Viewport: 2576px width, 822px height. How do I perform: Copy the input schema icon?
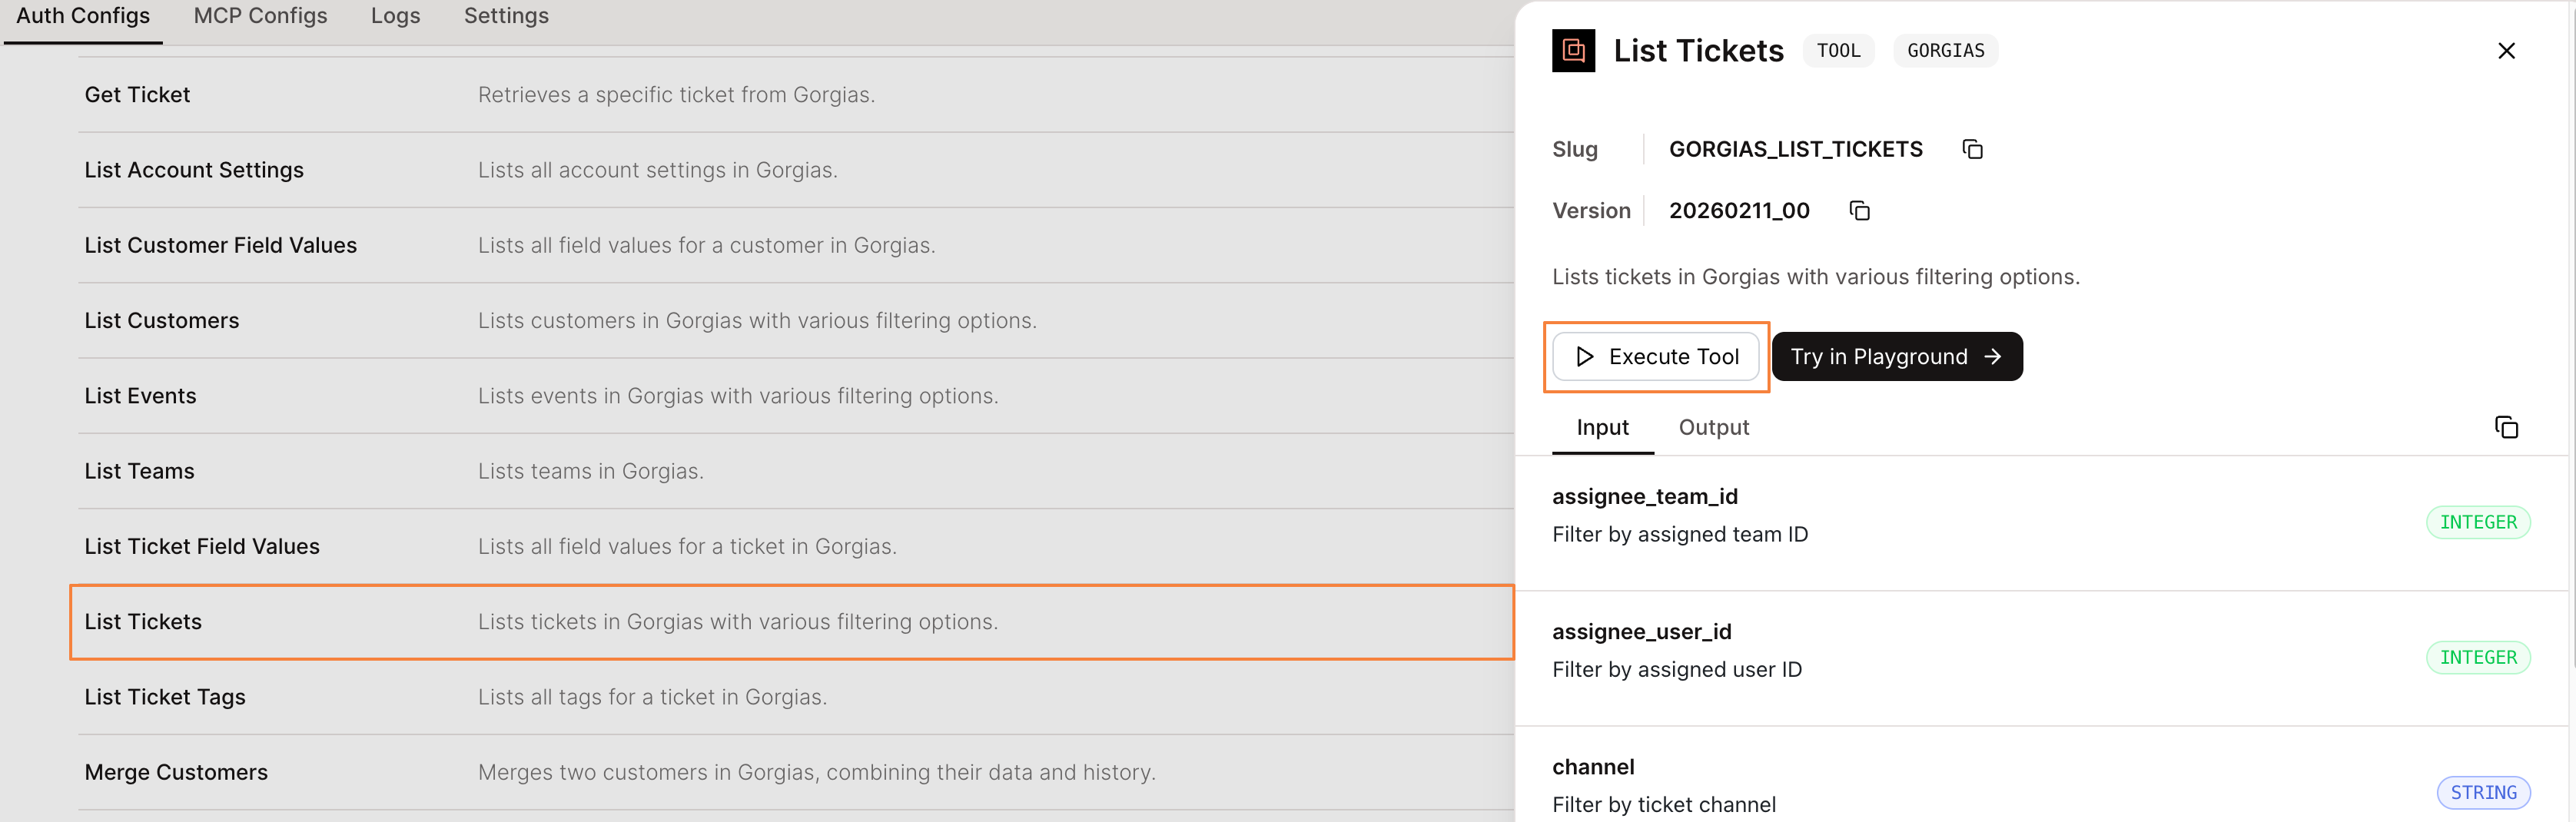point(2505,427)
